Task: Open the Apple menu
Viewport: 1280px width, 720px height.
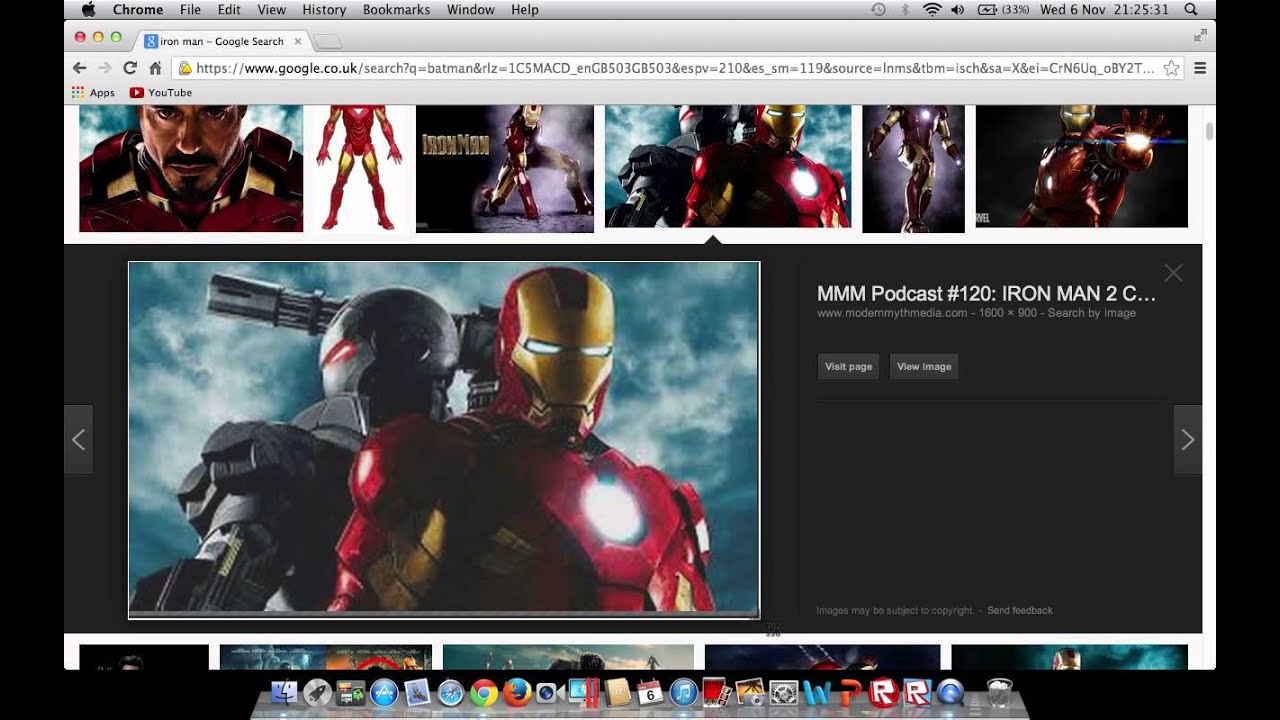Action: [x=88, y=9]
